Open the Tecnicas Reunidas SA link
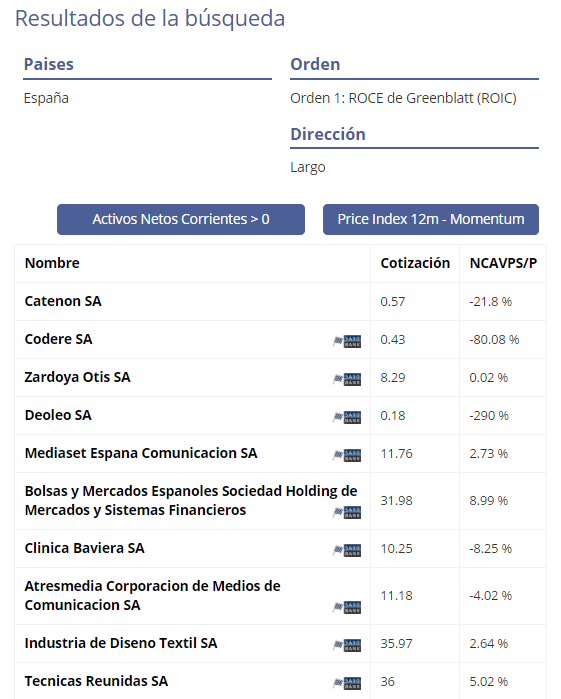The height and width of the screenshot is (699, 561). 96,681
